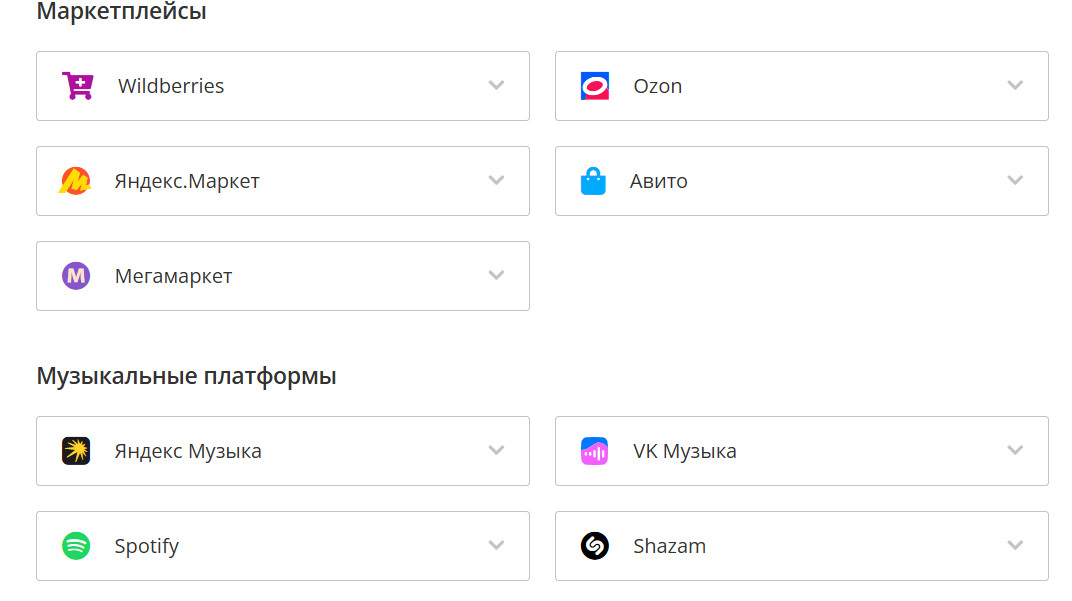Select the Shazam text label
This screenshot has width=1072, height=601.
[669, 546]
